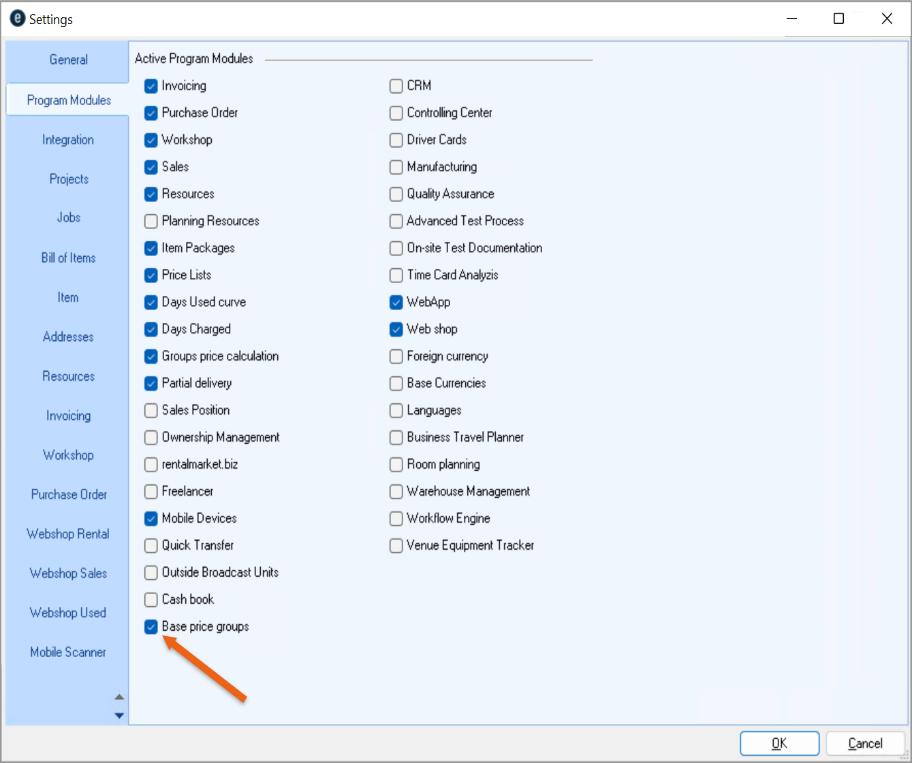
Task: Toggle the Planning Resources checkbox
Action: point(151,221)
